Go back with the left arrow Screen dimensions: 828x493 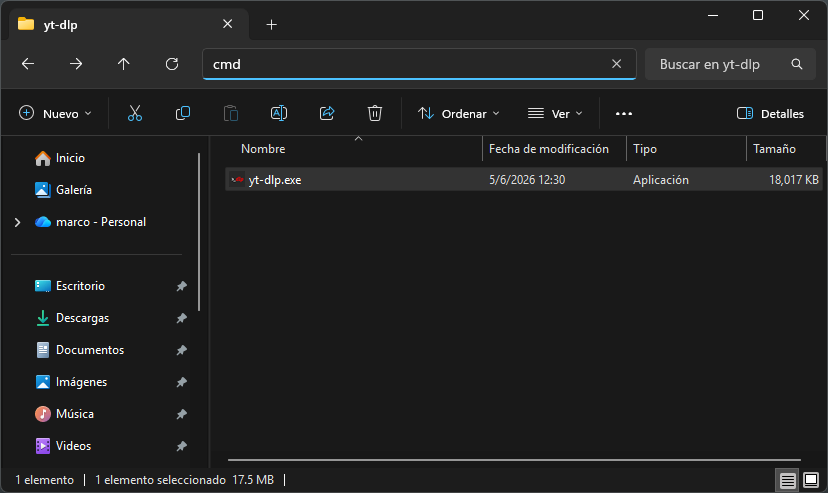click(28, 64)
